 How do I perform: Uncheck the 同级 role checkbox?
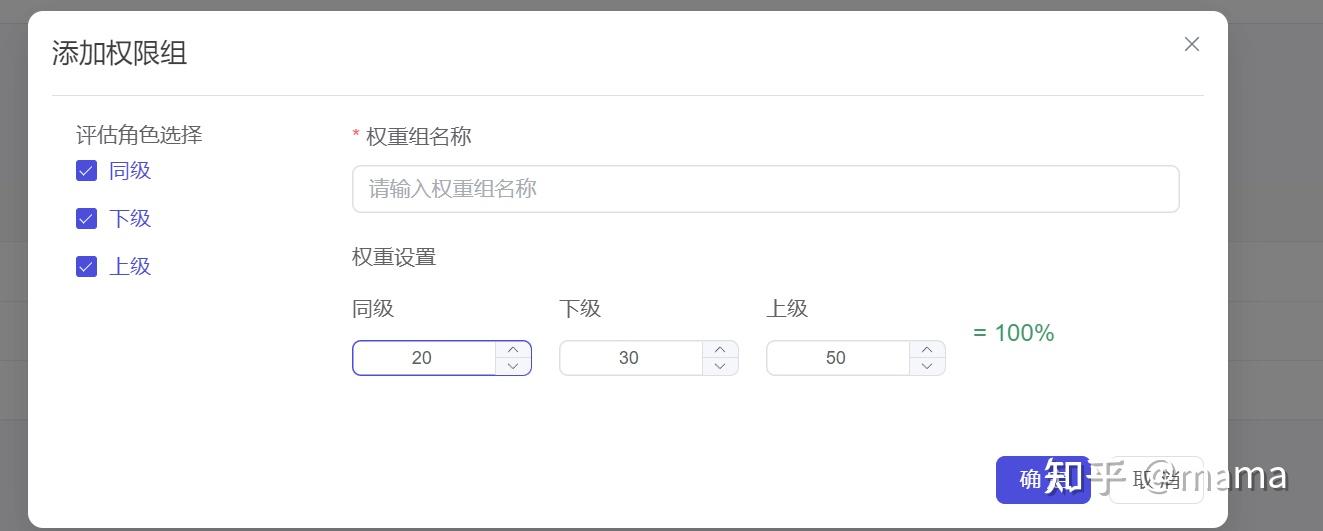click(86, 171)
